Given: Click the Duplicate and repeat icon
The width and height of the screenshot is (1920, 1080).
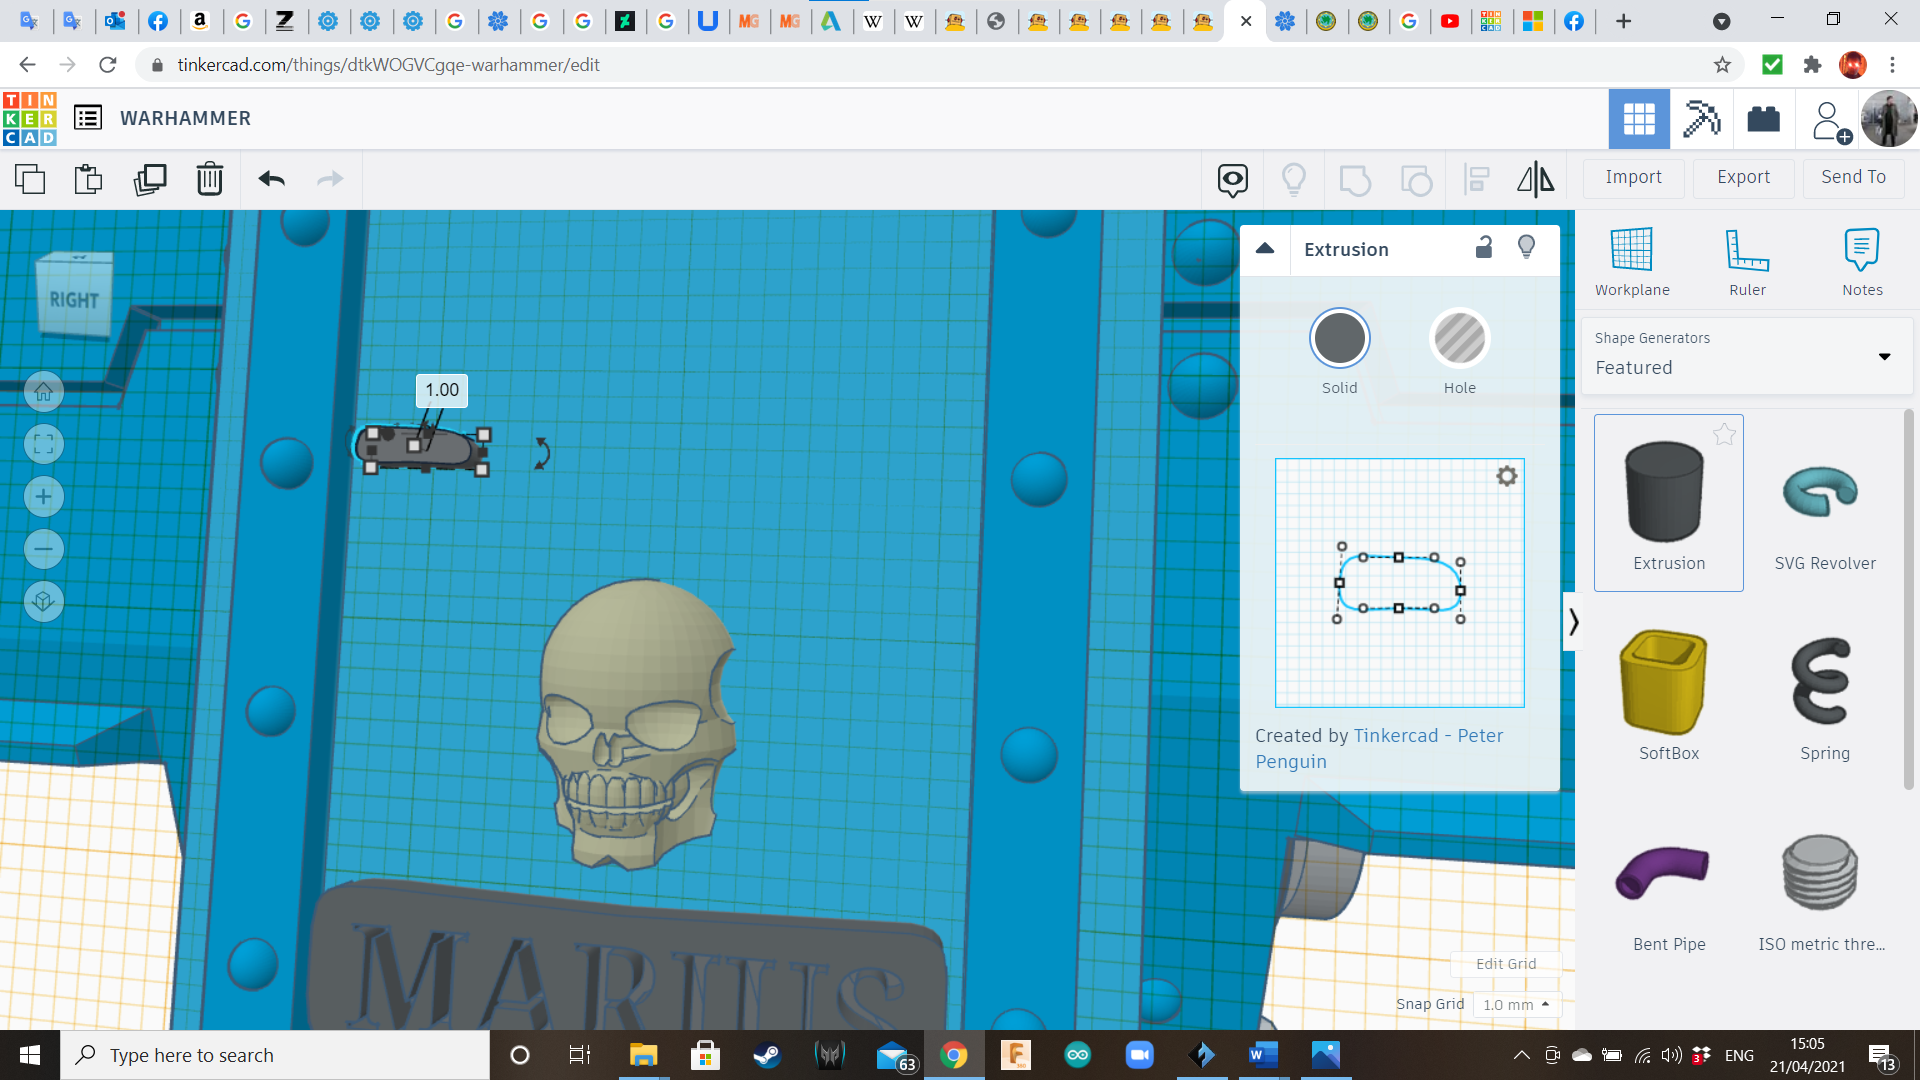Looking at the screenshot, I should coord(150,179).
